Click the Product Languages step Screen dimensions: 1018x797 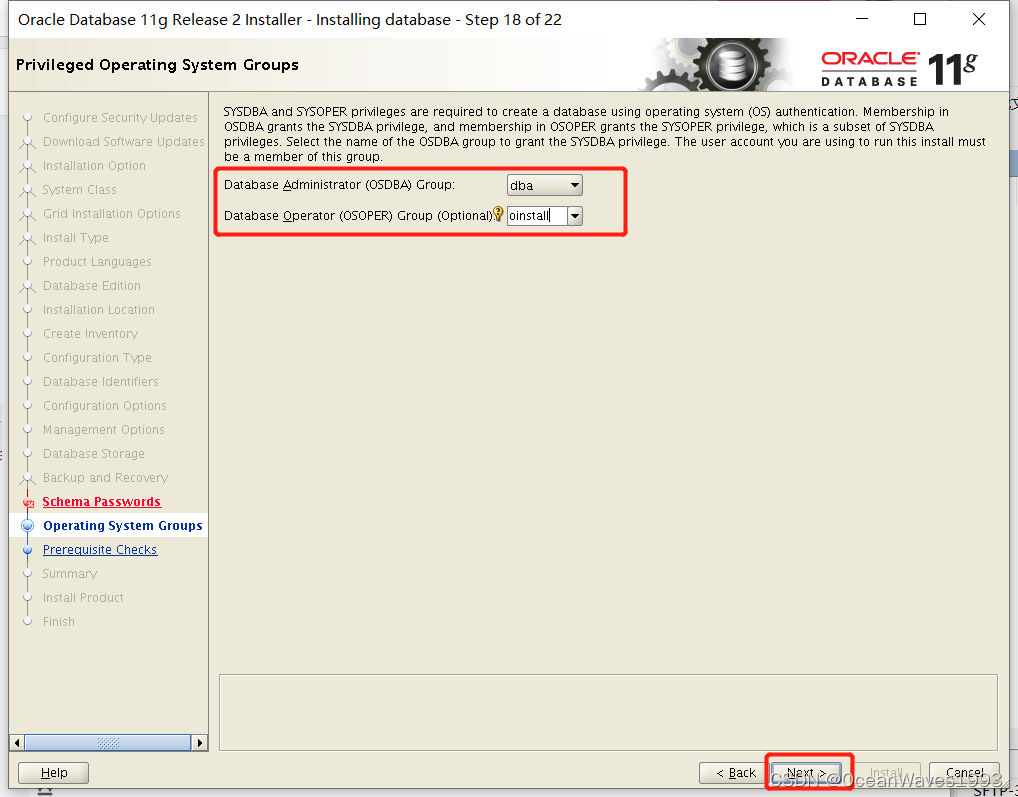97,262
